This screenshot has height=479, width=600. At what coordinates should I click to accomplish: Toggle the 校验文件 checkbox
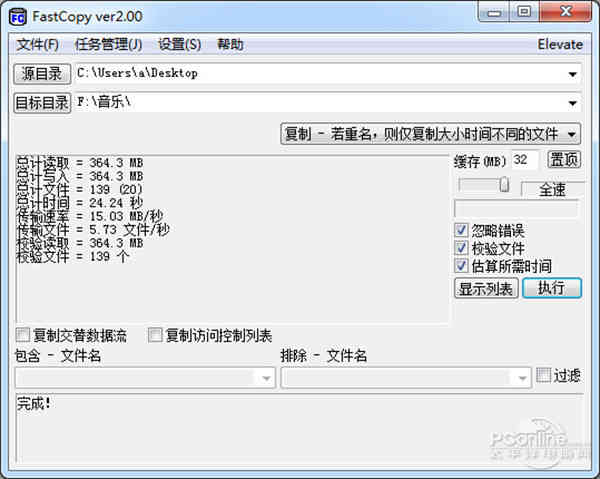coord(461,248)
